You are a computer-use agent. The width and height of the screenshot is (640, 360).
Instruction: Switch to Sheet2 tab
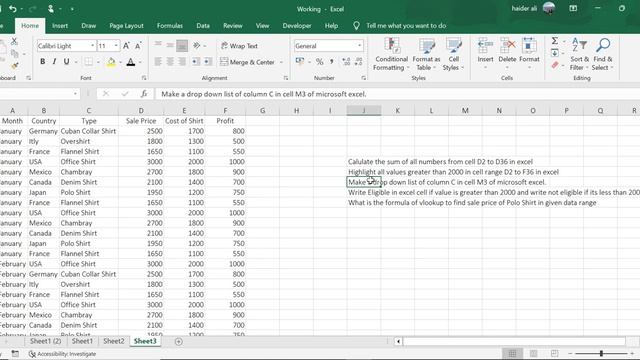(113, 341)
